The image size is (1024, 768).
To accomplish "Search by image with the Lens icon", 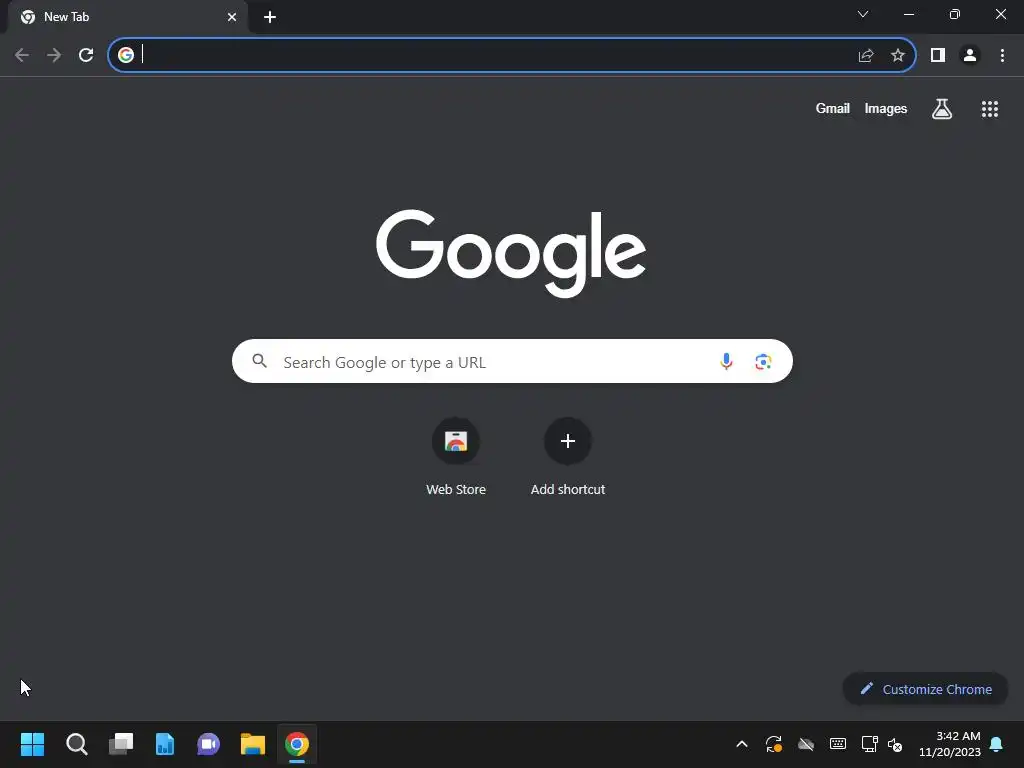I will pos(763,361).
